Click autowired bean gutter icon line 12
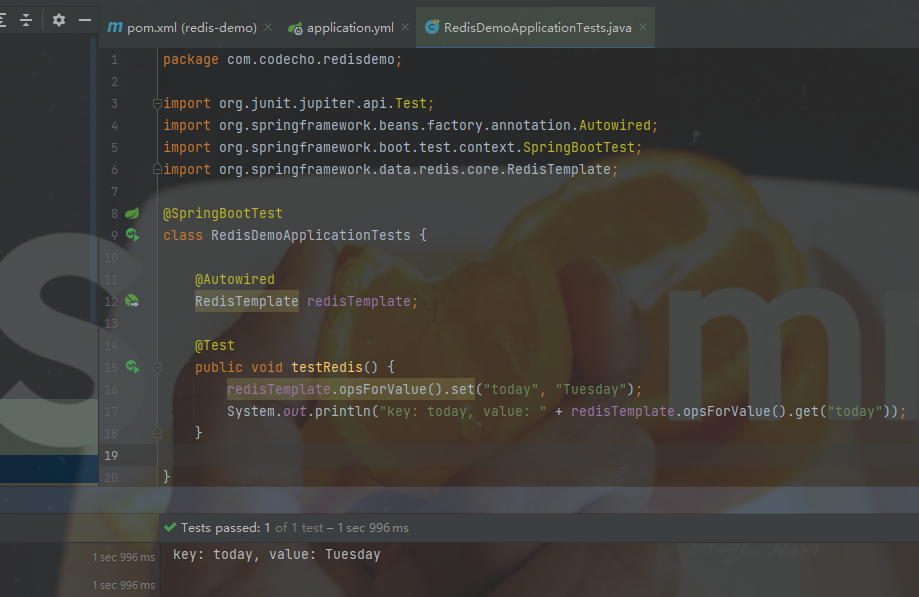 click(x=132, y=301)
